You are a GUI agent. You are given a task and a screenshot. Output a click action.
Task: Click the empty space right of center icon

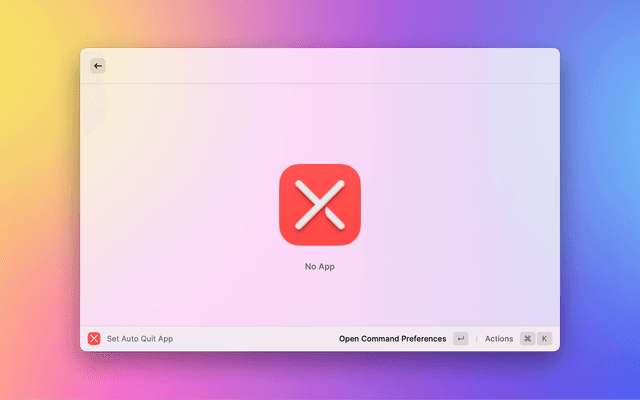pyautogui.click(x=460, y=205)
